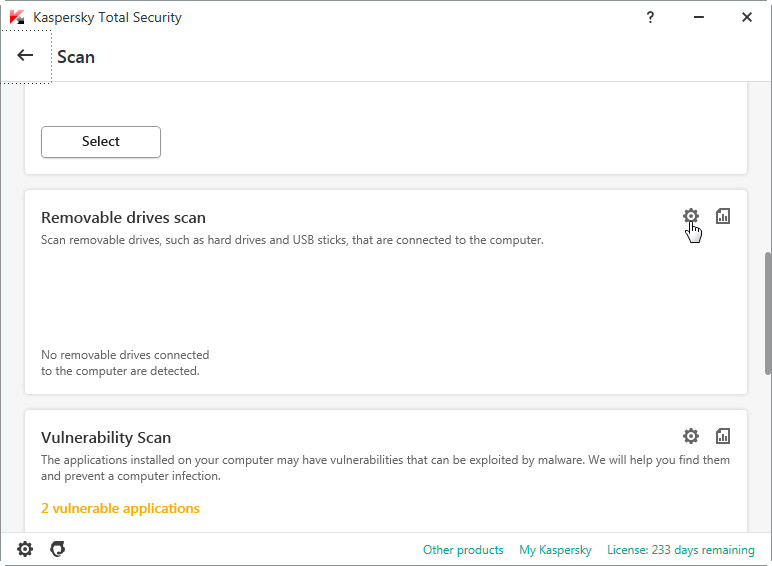This screenshot has width=772, height=566.
Task: Click scrollbar track below the thumb
Action: (768, 453)
